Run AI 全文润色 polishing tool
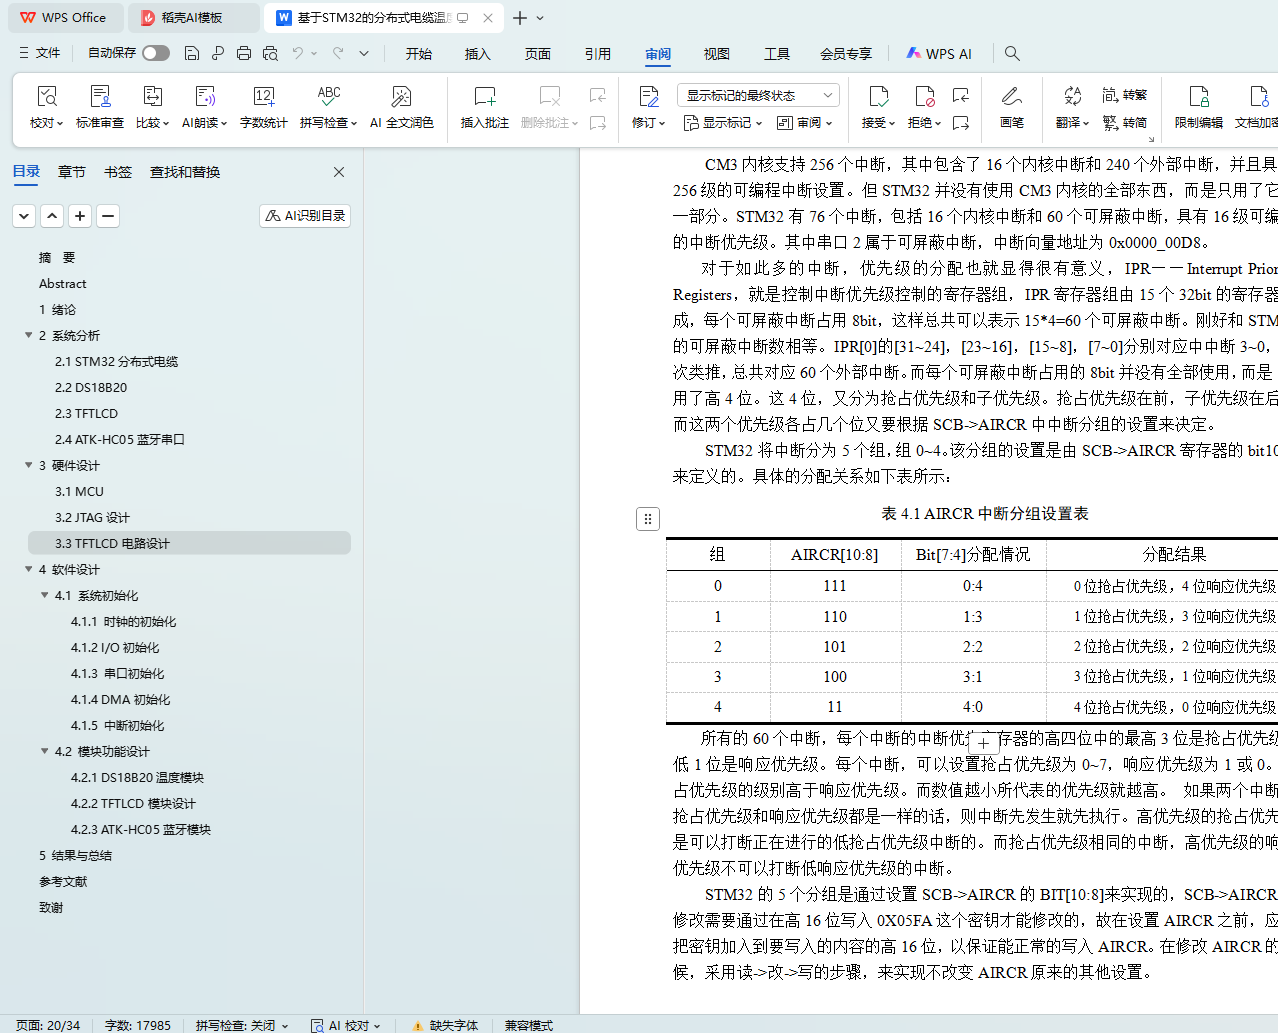Screen dimensions: 1278x1033 401,97
